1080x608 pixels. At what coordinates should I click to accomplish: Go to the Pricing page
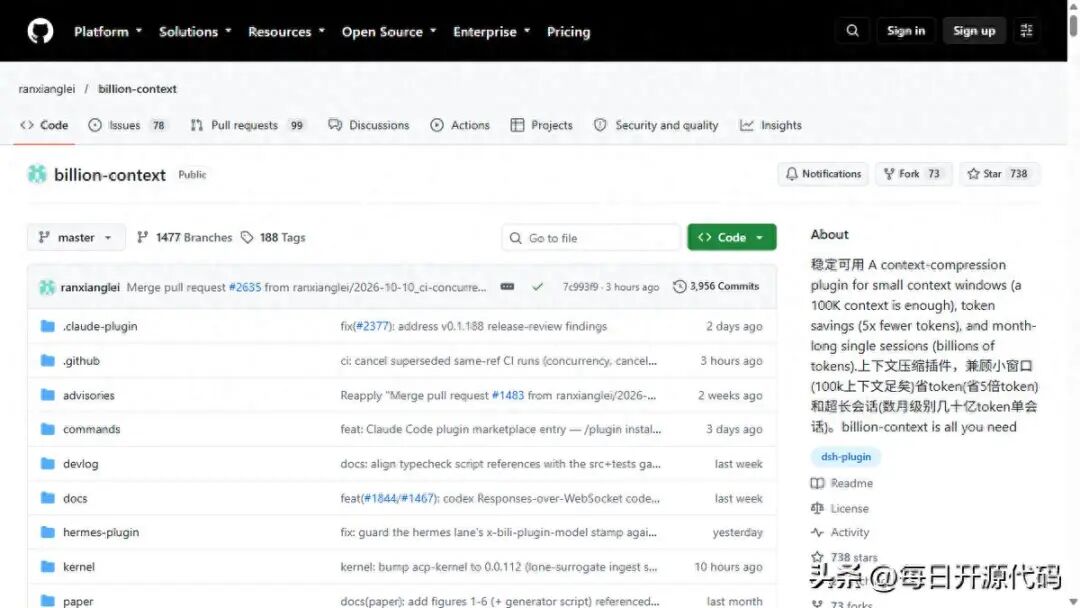(x=568, y=32)
